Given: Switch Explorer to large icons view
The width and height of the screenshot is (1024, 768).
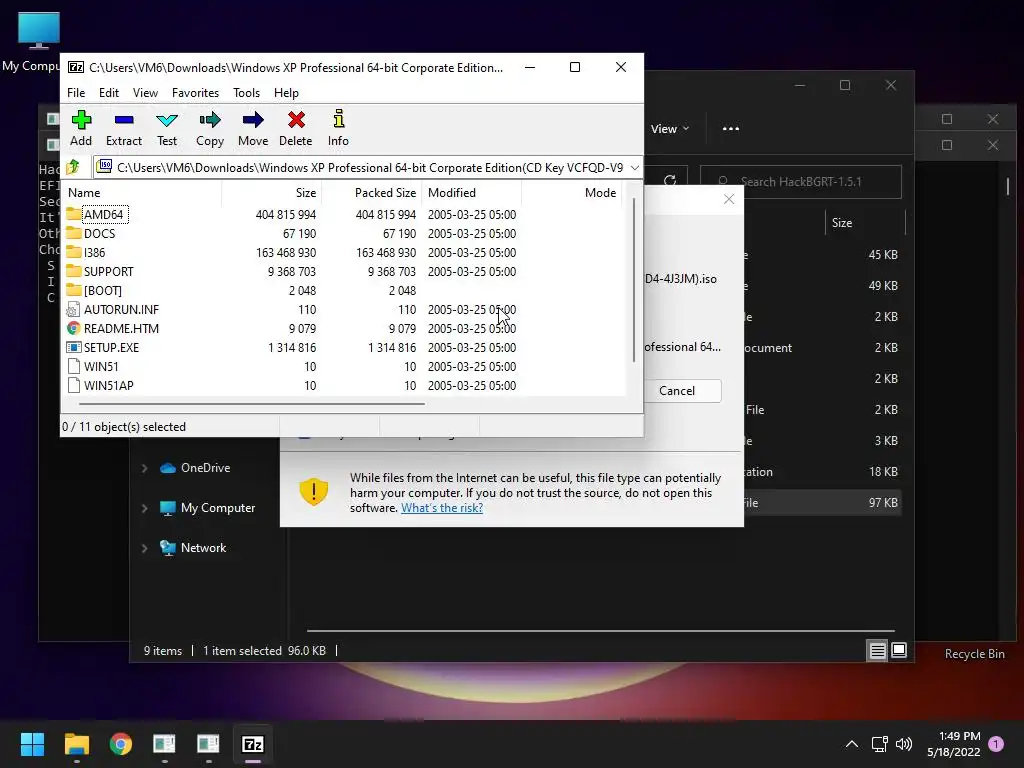Looking at the screenshot, I should pos(899,650).
